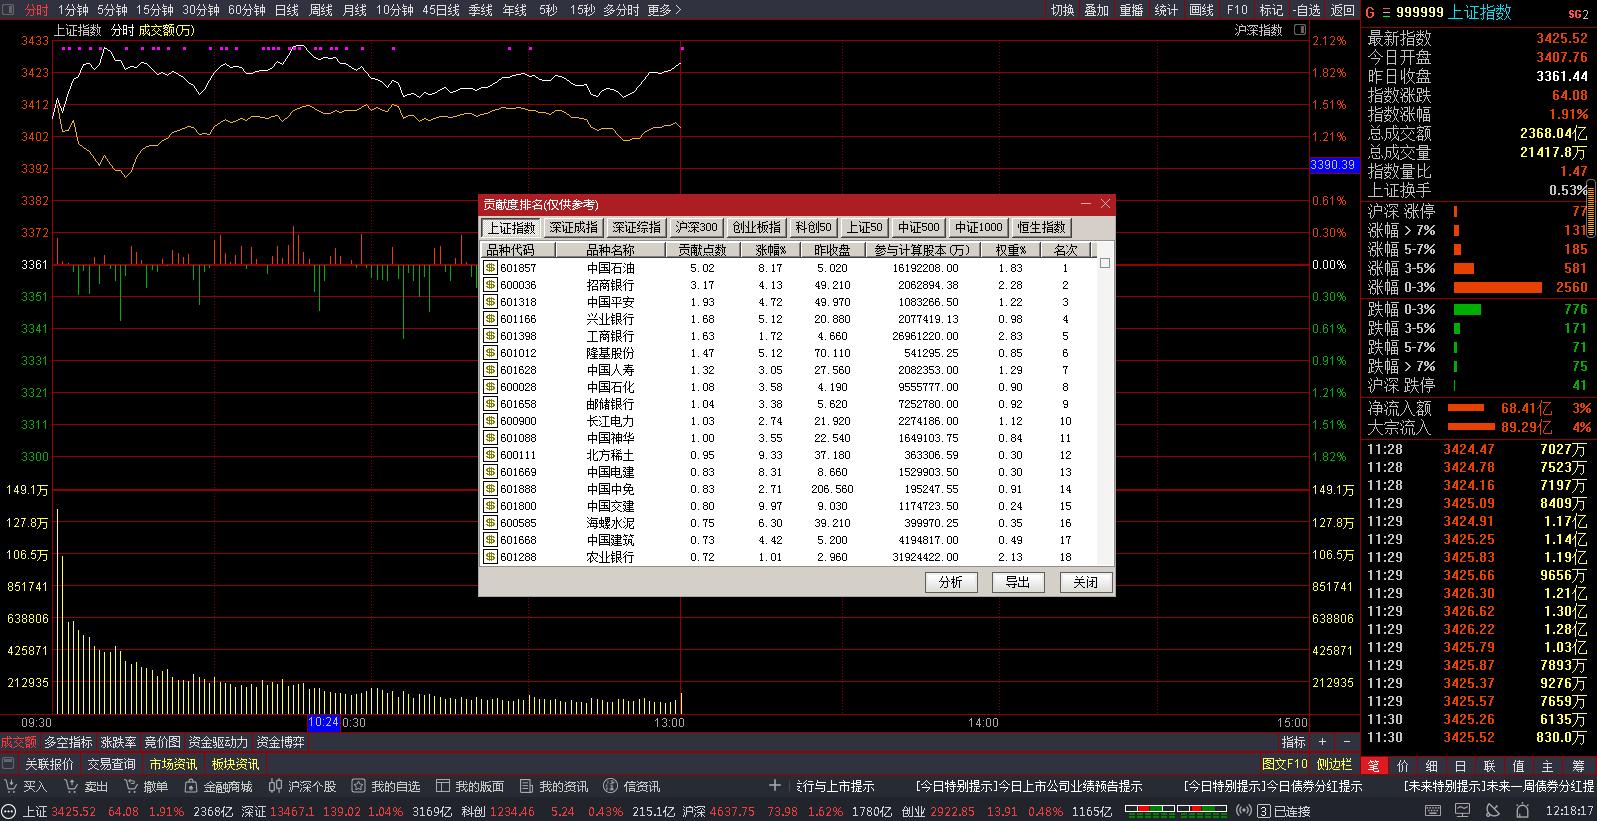Toggle the 侧边栏 sidebar
Screen dimensions: 1597x821
click(x=1334, y=764)
